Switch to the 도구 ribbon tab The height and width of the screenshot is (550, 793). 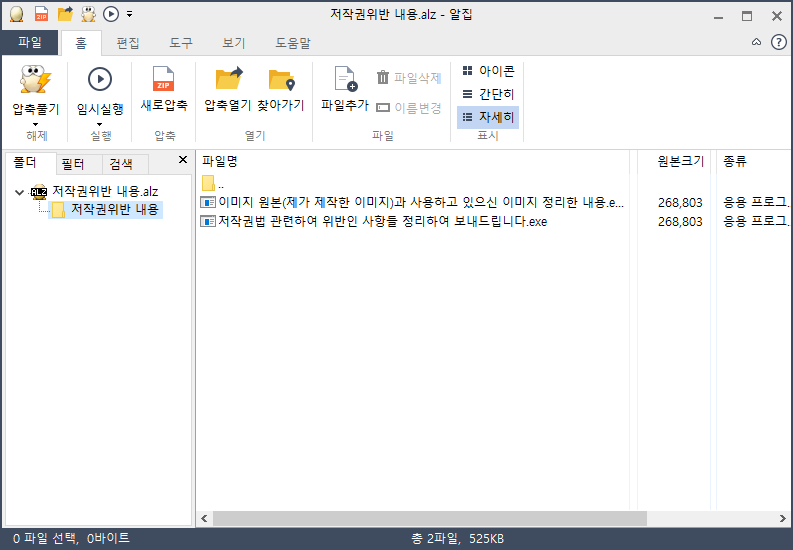point(181,43)
